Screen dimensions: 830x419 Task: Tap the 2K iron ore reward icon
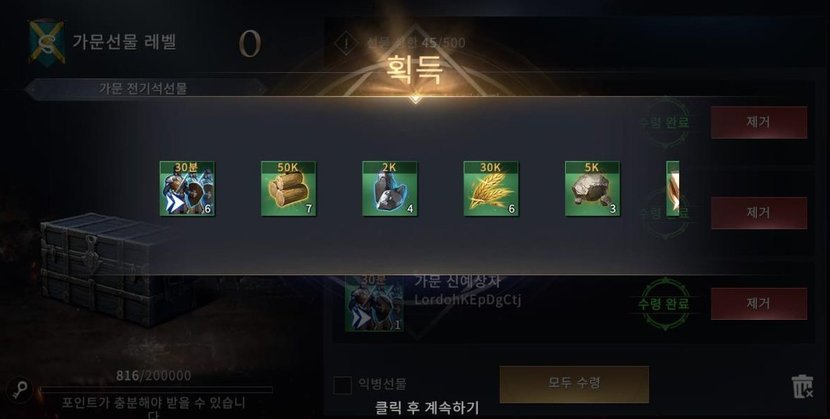click(x=390, y=188)
